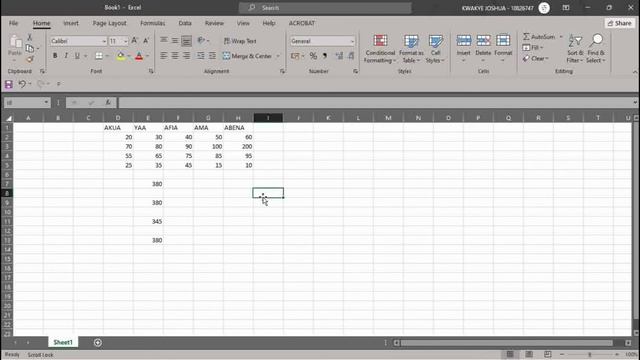The image size is (640, 360).
Task: Click the Cut scissors icon
Action: coord(29,37)
